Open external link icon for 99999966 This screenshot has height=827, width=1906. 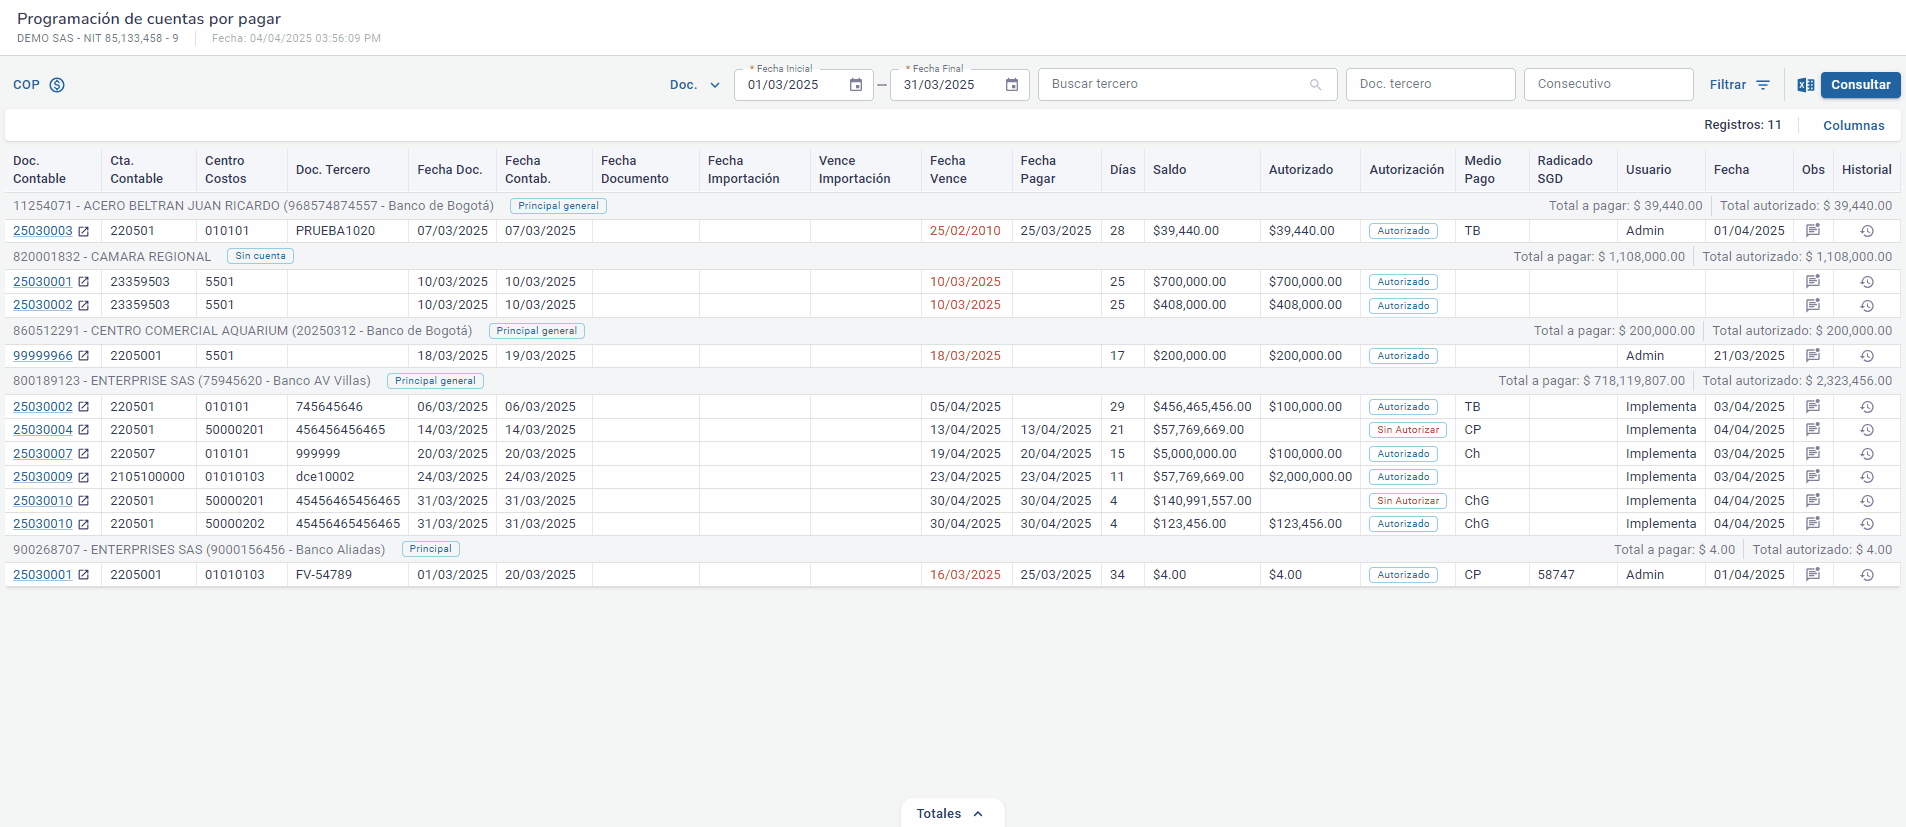pos(84,356)
